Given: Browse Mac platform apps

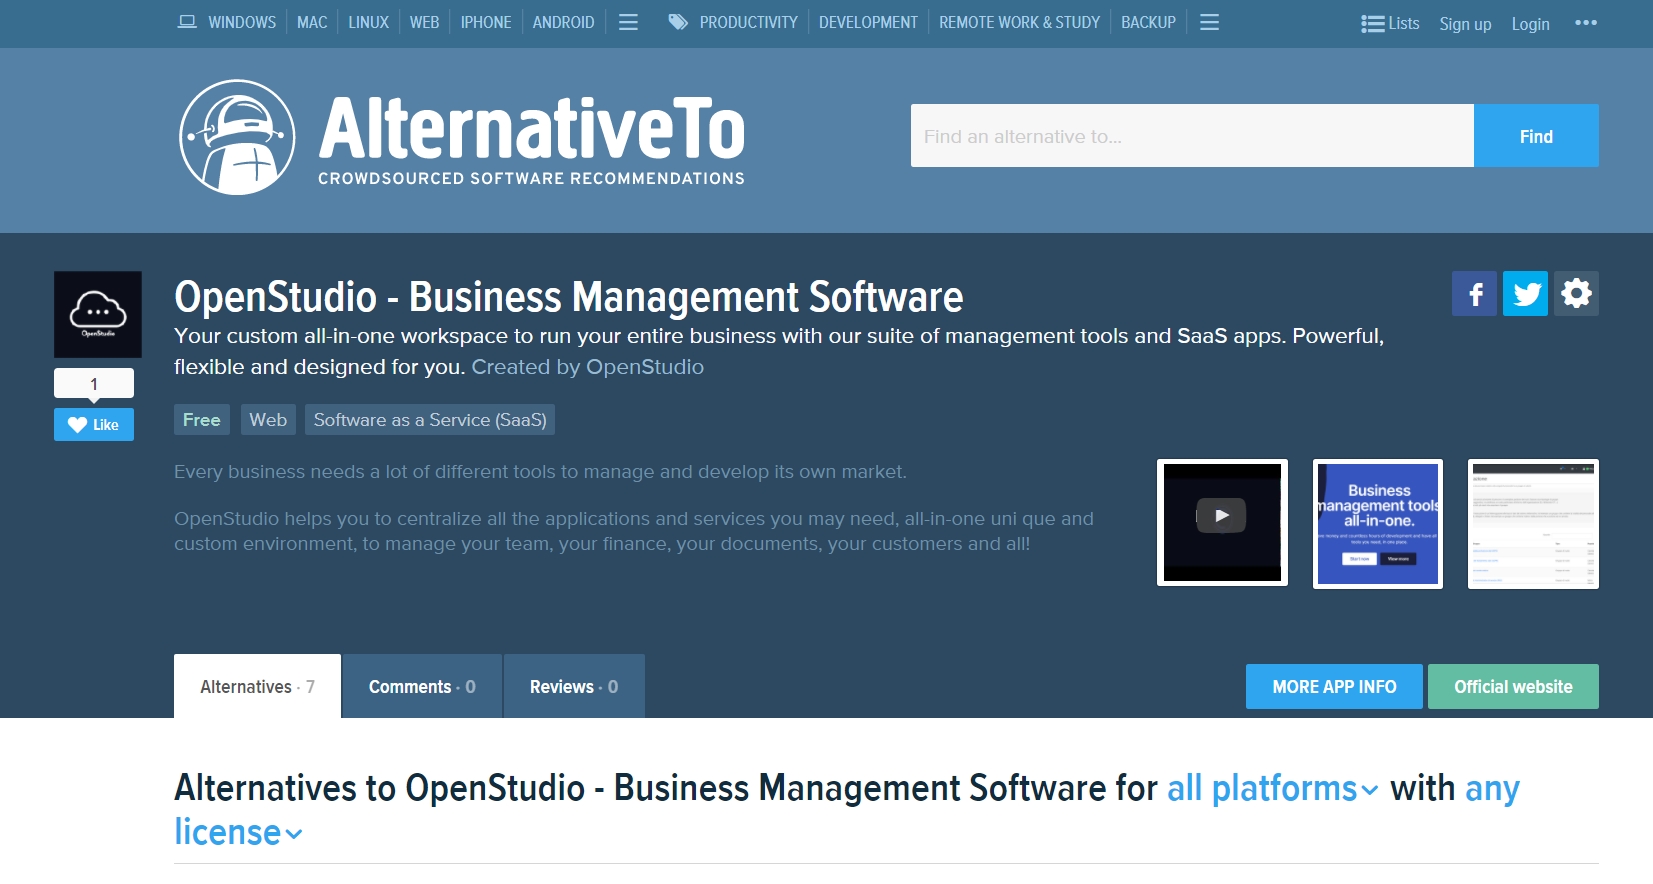Looking at the screenshot, I should (x=312, y=22).
